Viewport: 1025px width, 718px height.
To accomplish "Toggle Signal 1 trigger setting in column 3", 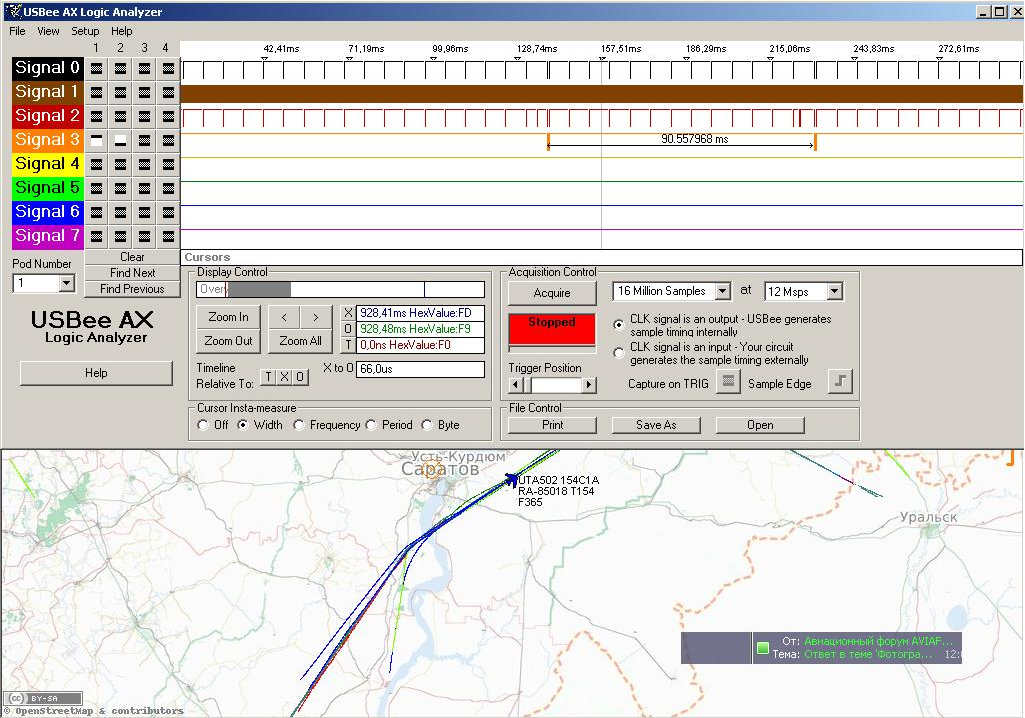I will (144, 92).
